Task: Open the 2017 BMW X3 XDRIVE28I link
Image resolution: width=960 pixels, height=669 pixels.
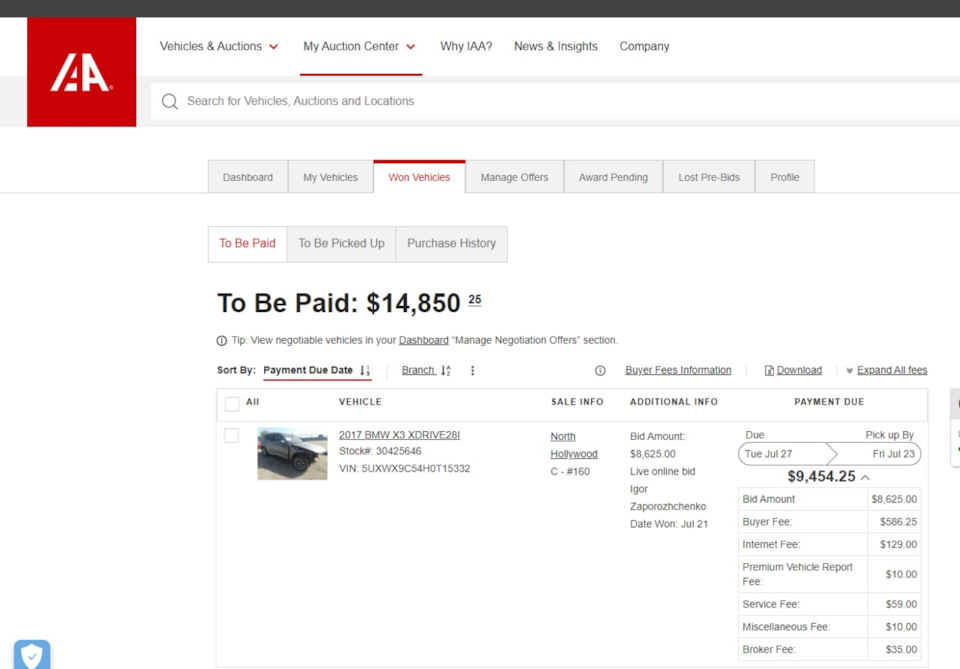Action: 399,435
